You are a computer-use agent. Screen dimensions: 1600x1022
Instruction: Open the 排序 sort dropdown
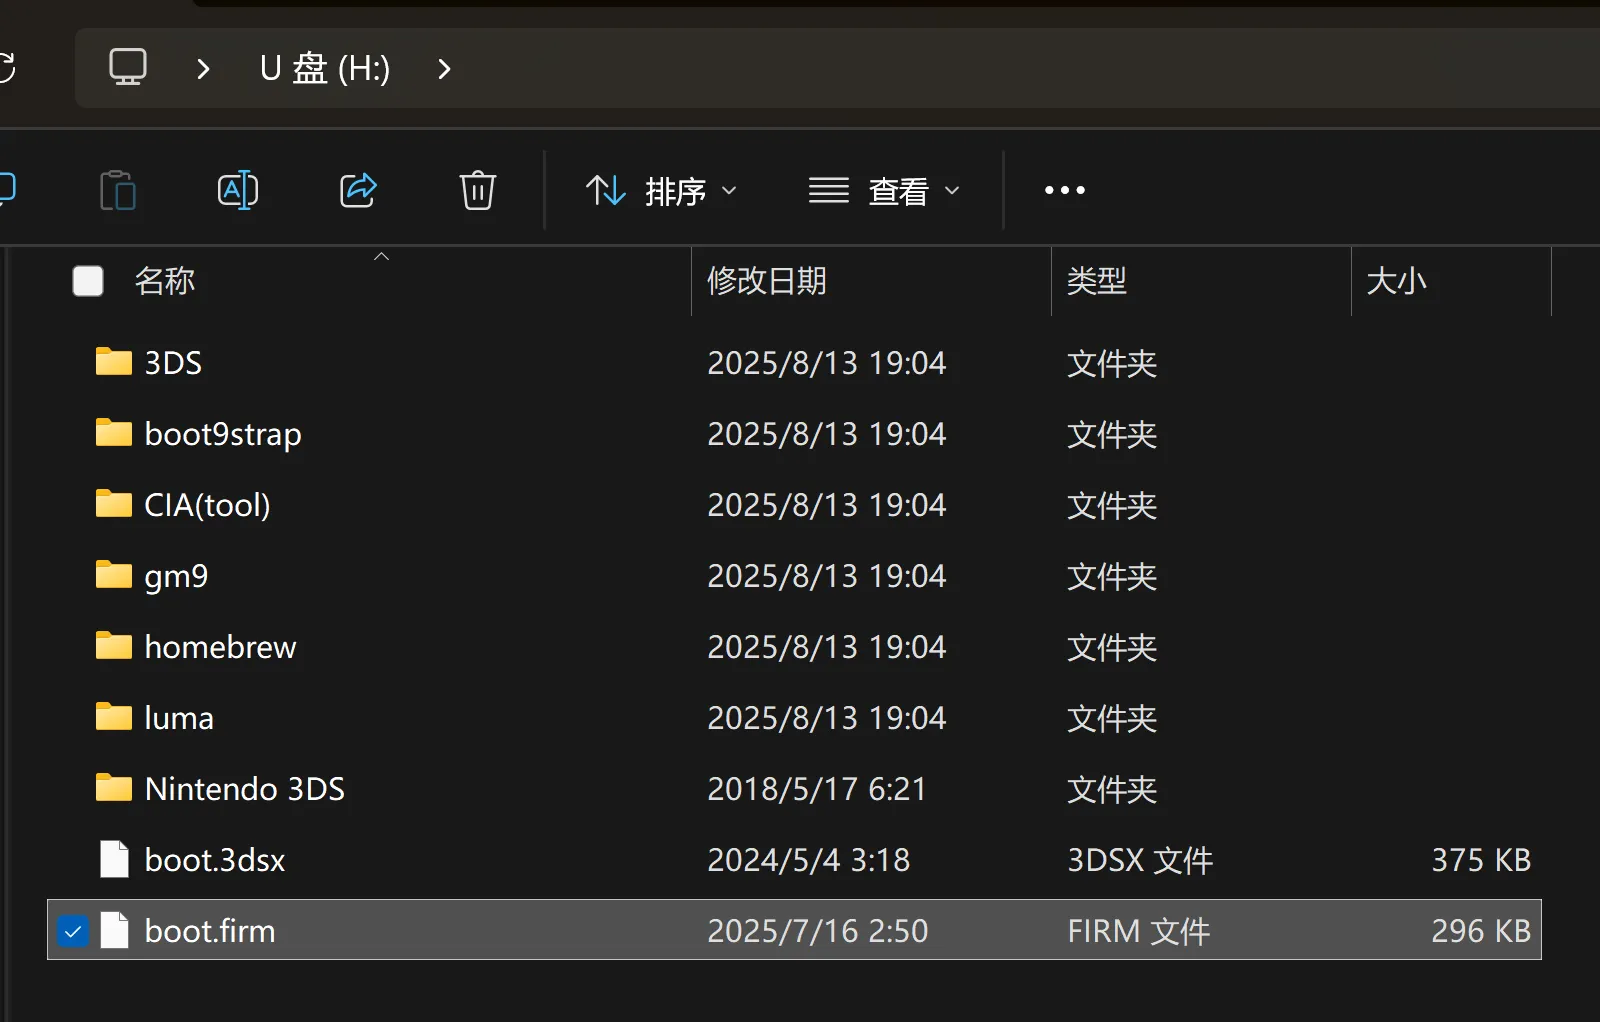pyautogui.click(x=662, y=190)
